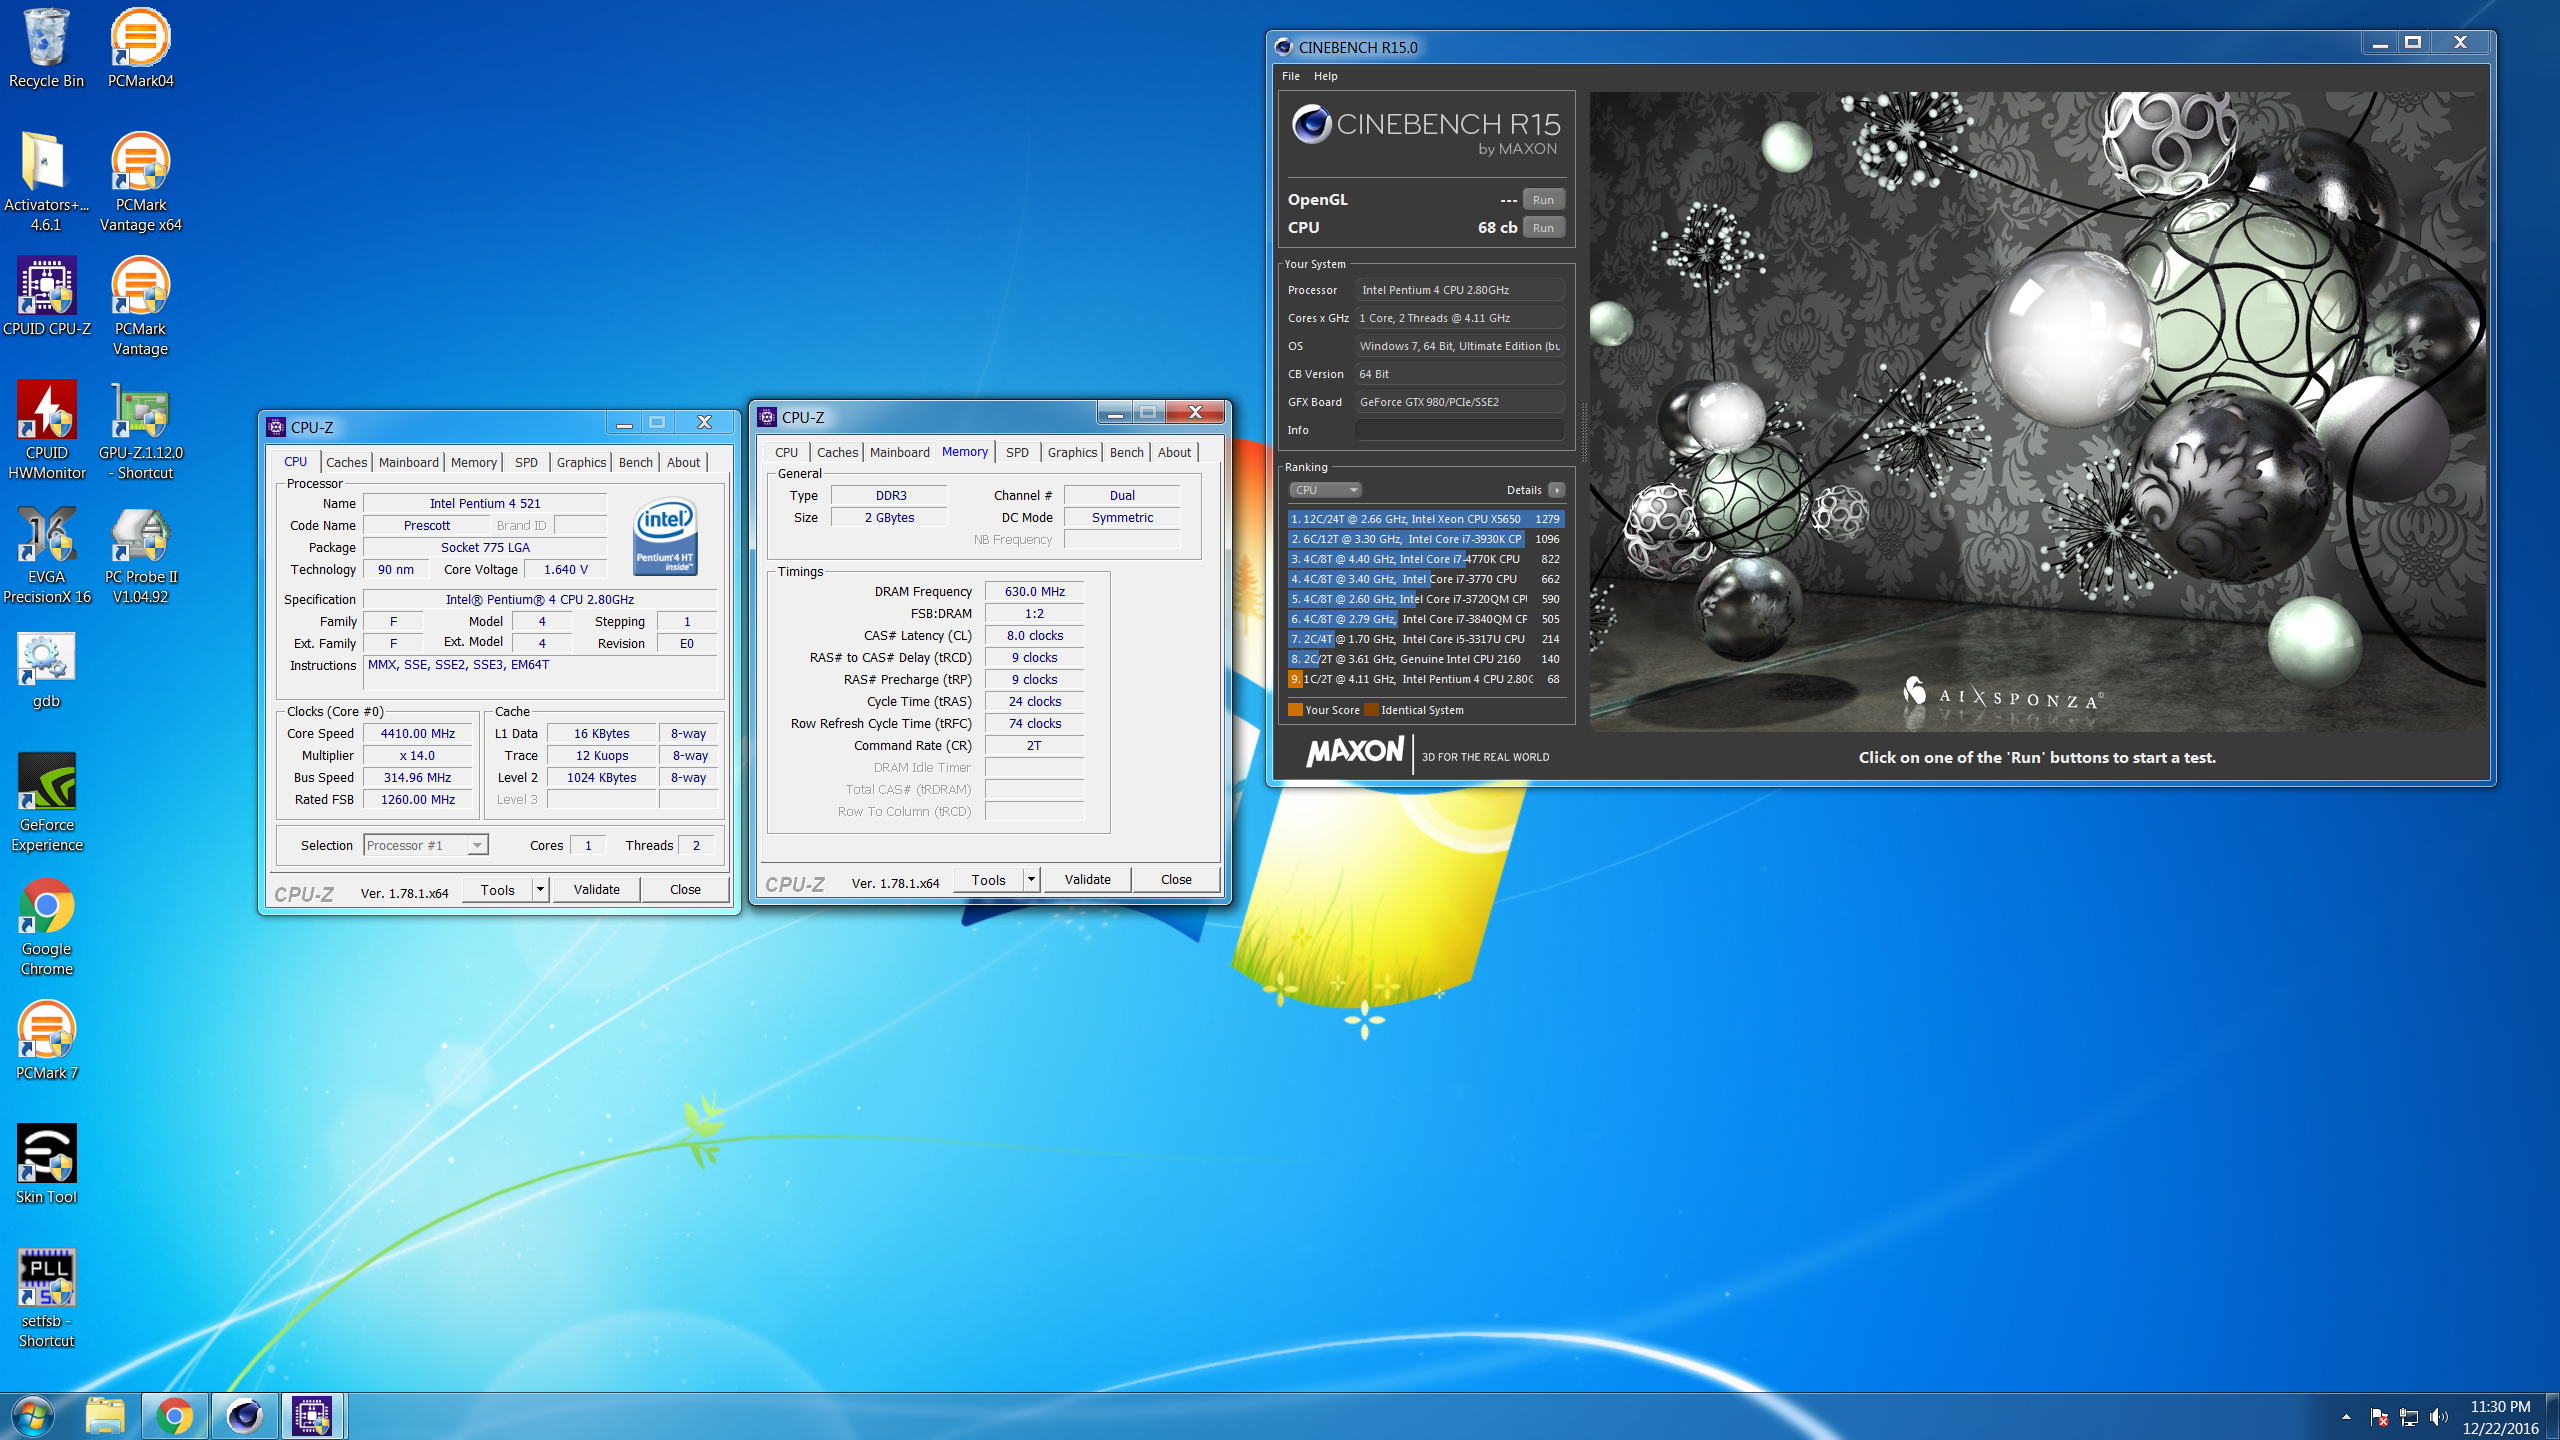Viewport: 2560px width, 1440px height.
Task: Click Tools button in left CPU-Z window
Action: click(497, 889)
